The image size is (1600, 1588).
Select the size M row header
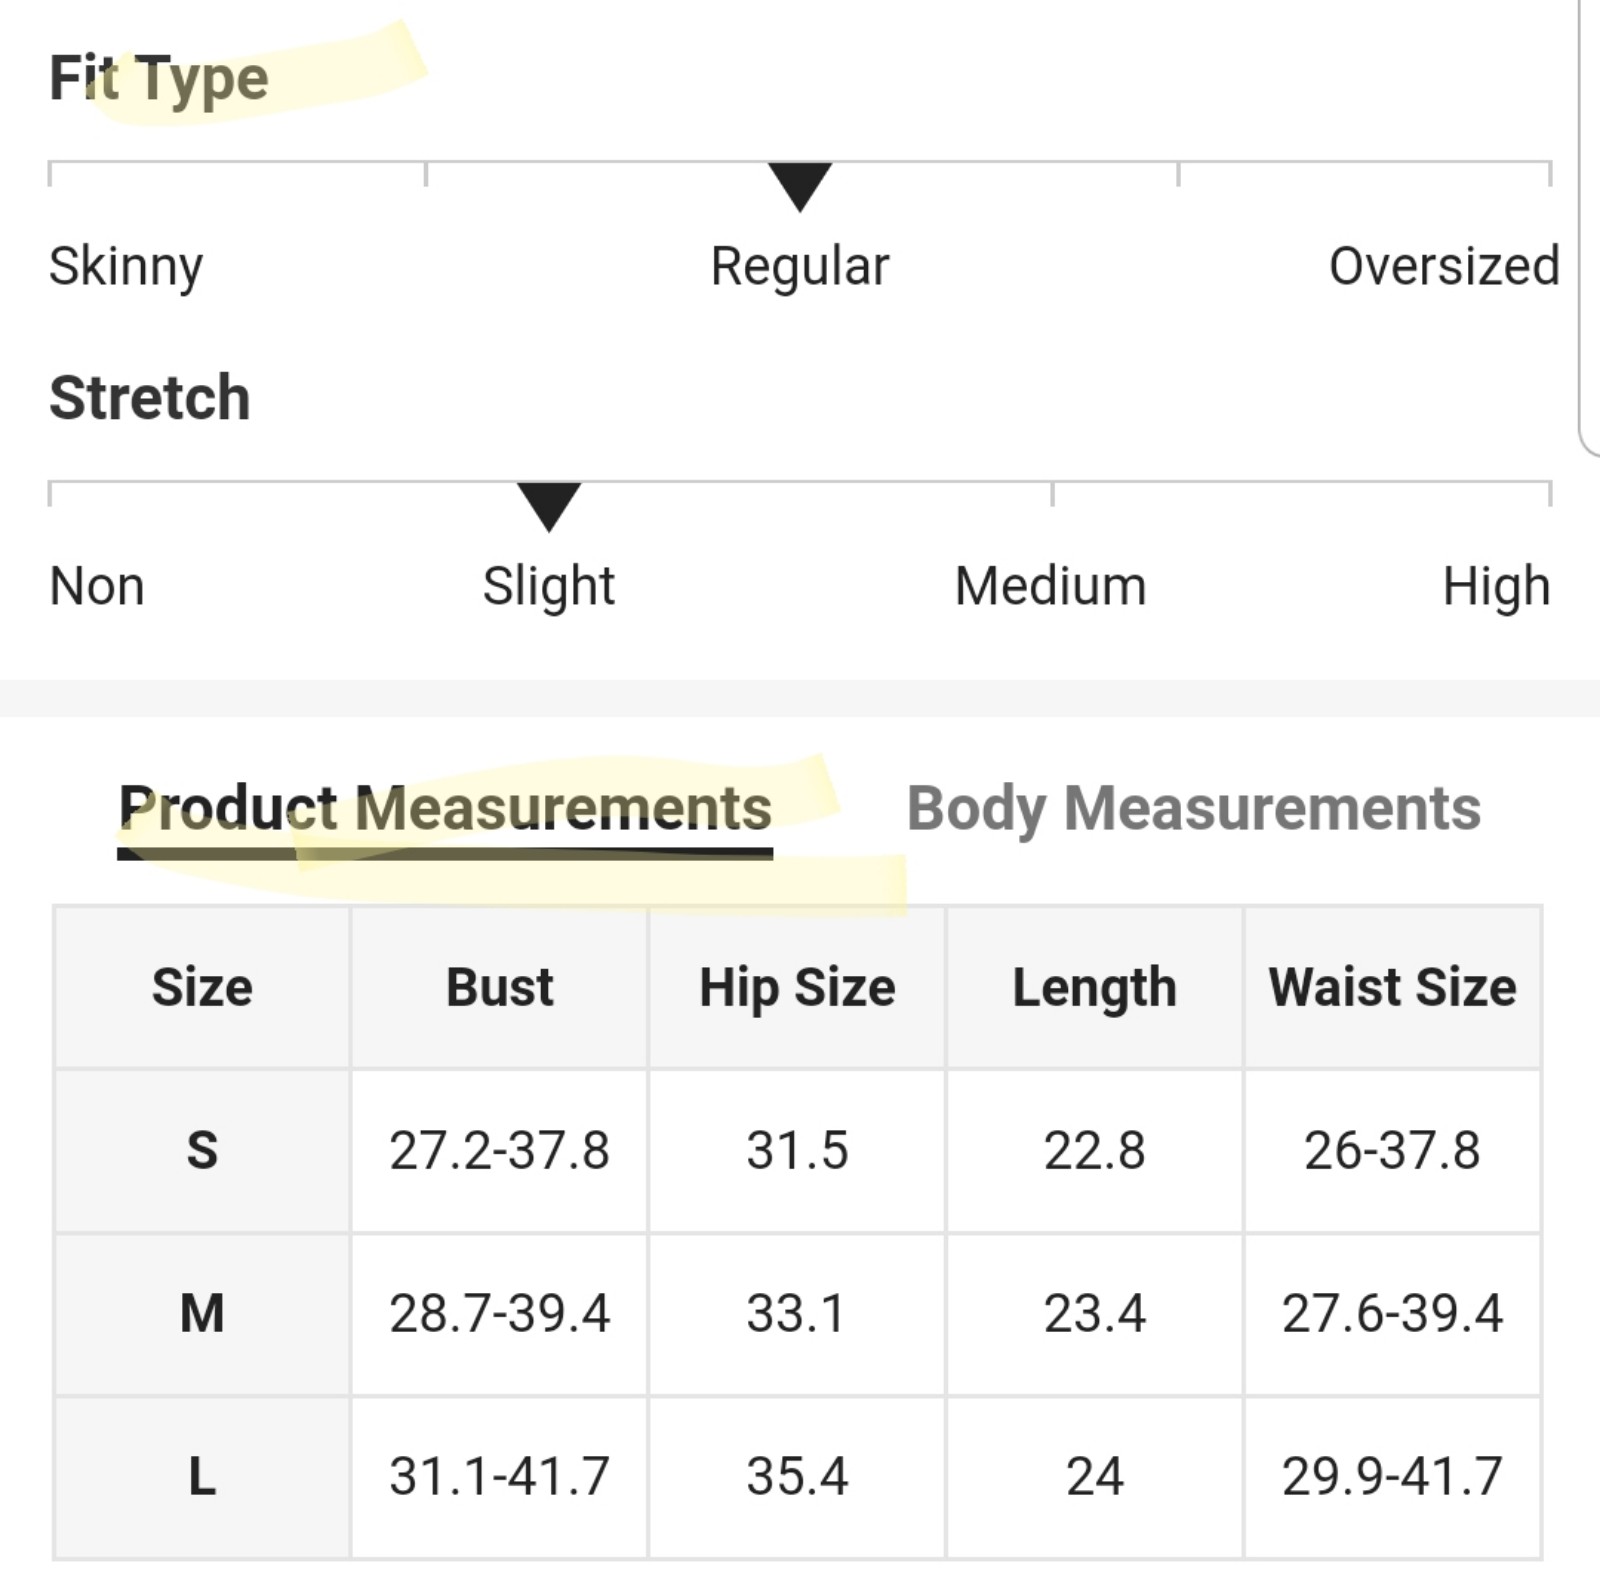(202, 1313)
